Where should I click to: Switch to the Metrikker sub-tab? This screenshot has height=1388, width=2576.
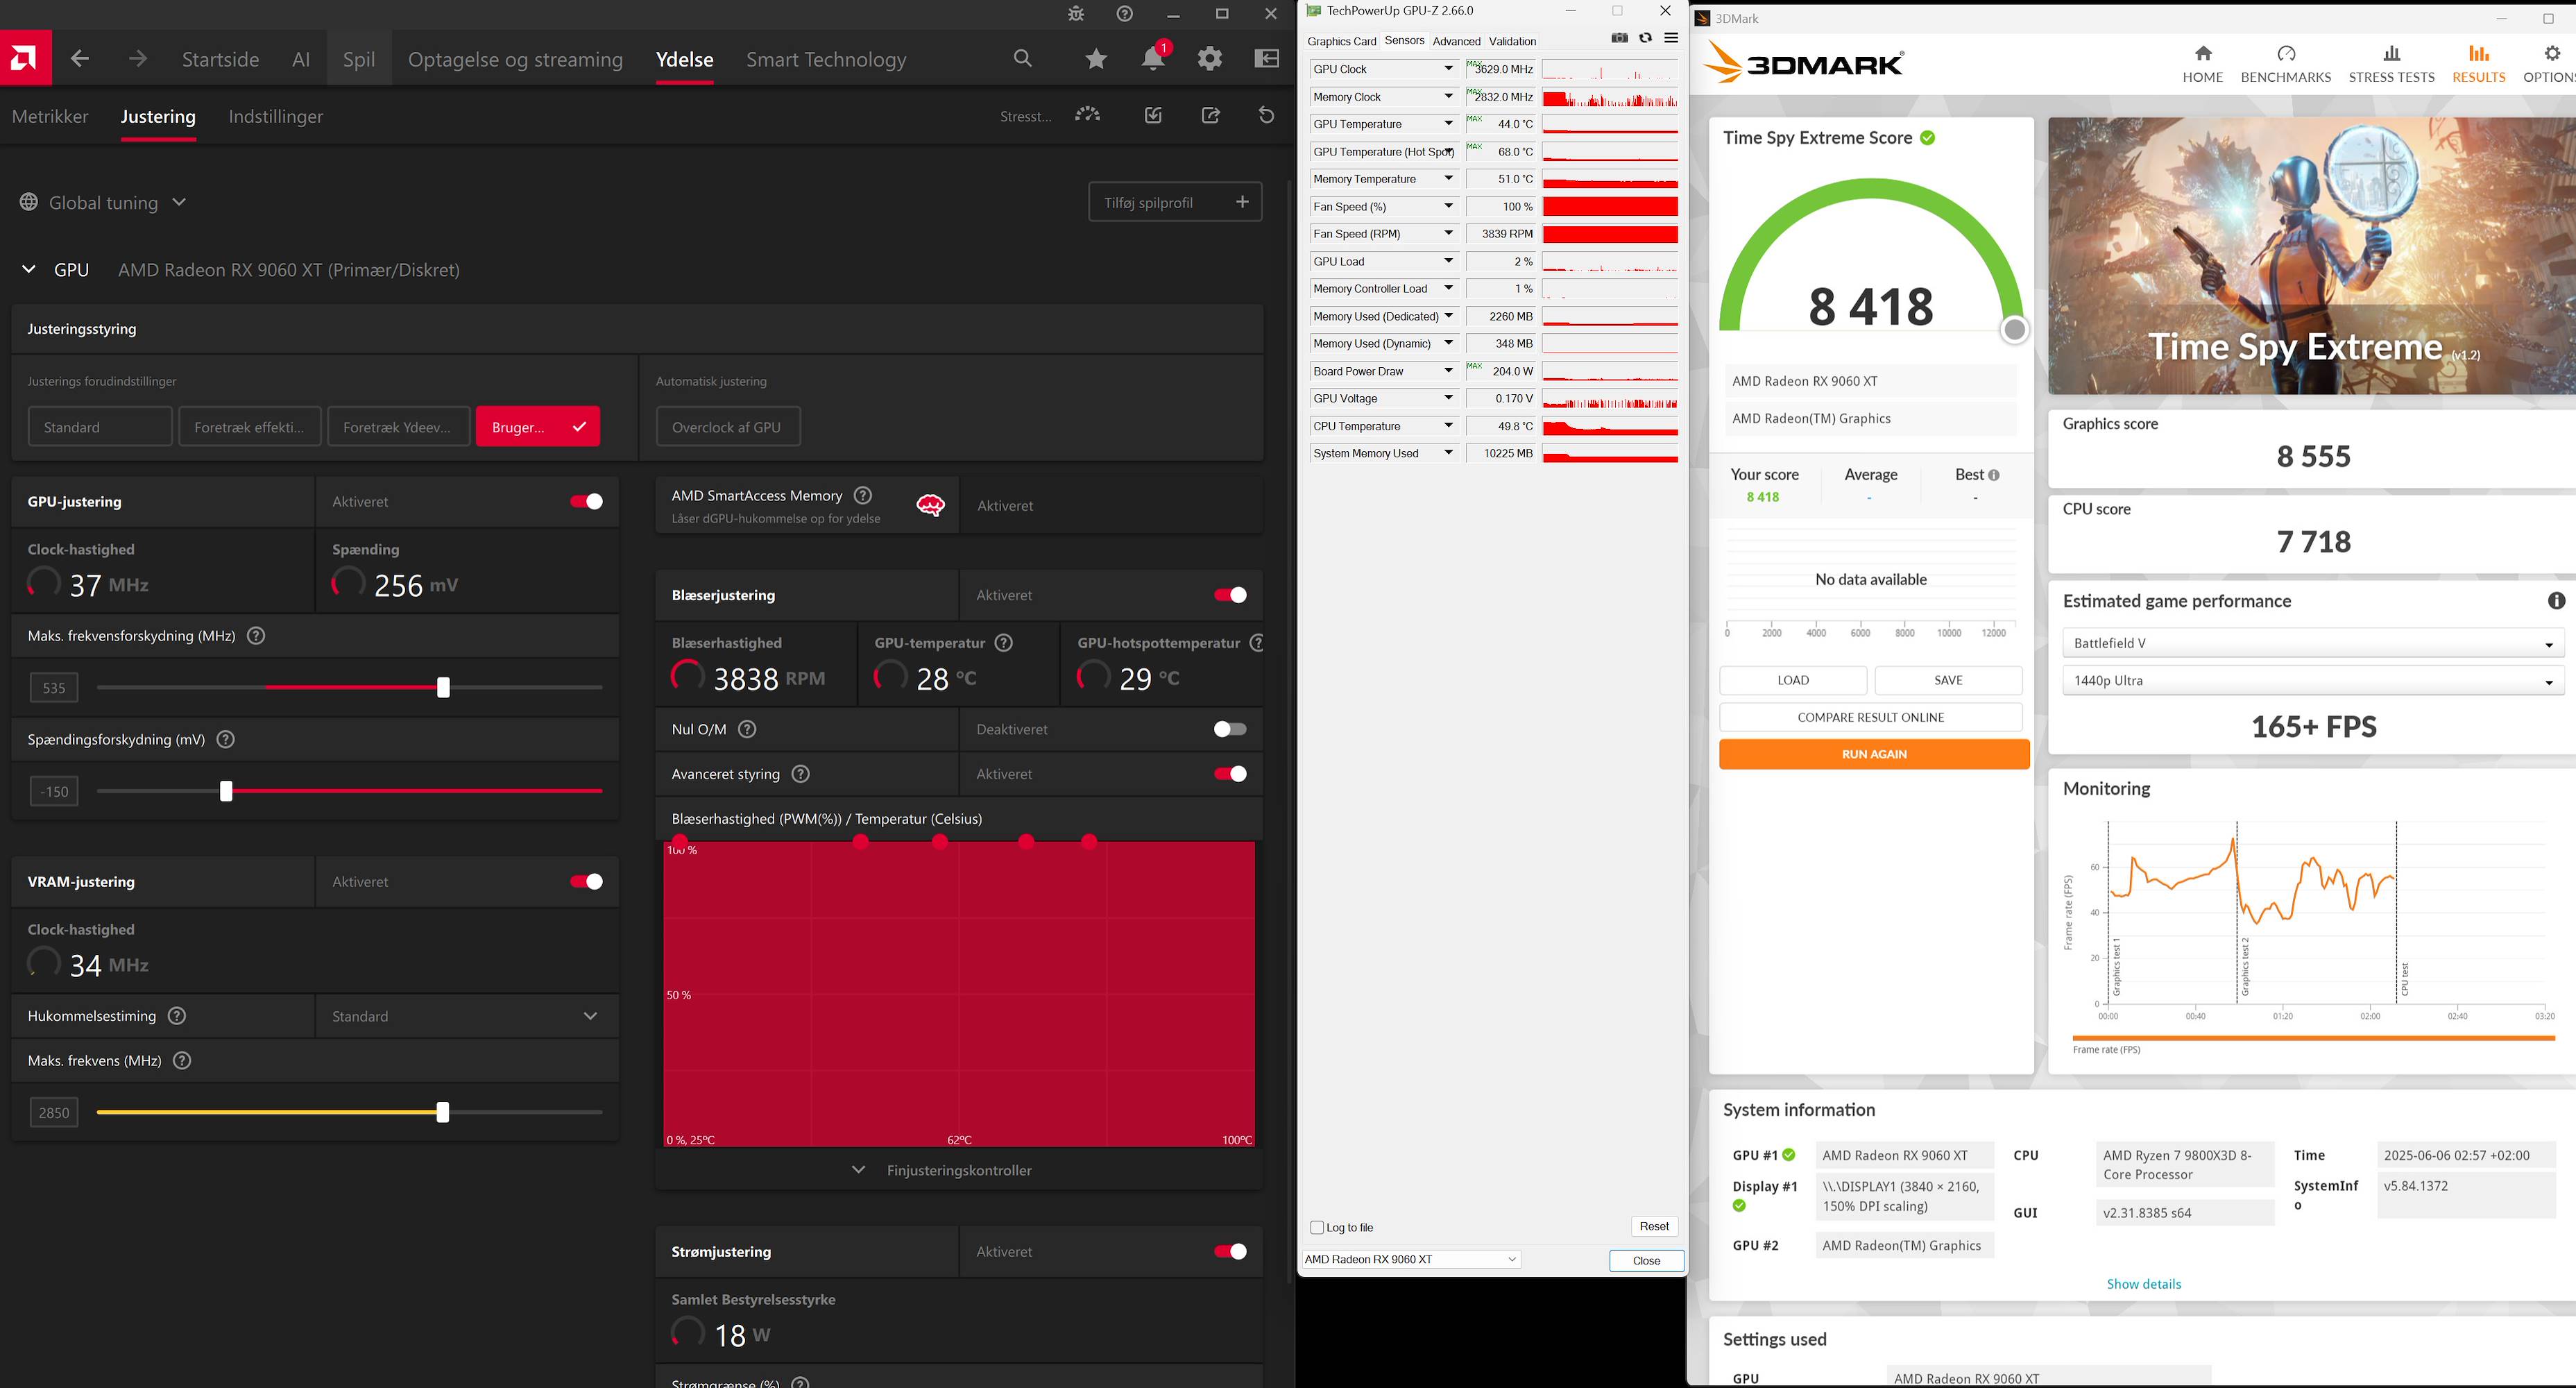(50, 116)
